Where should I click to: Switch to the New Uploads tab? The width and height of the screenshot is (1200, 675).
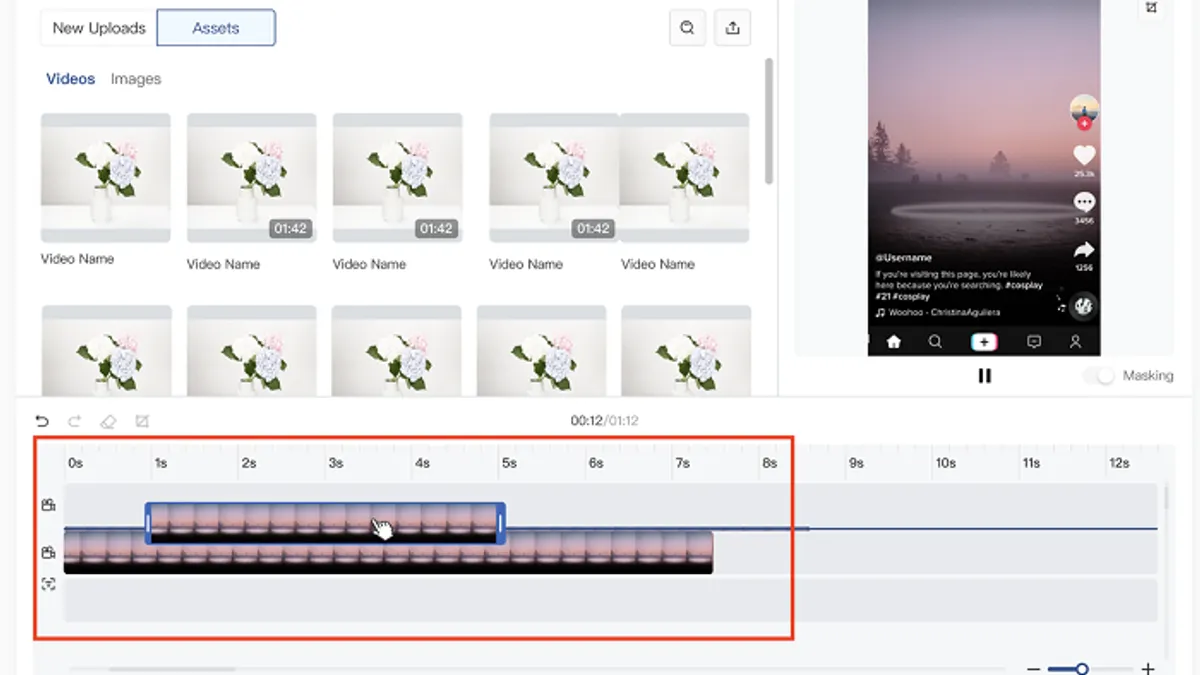(x=99, y=28)
